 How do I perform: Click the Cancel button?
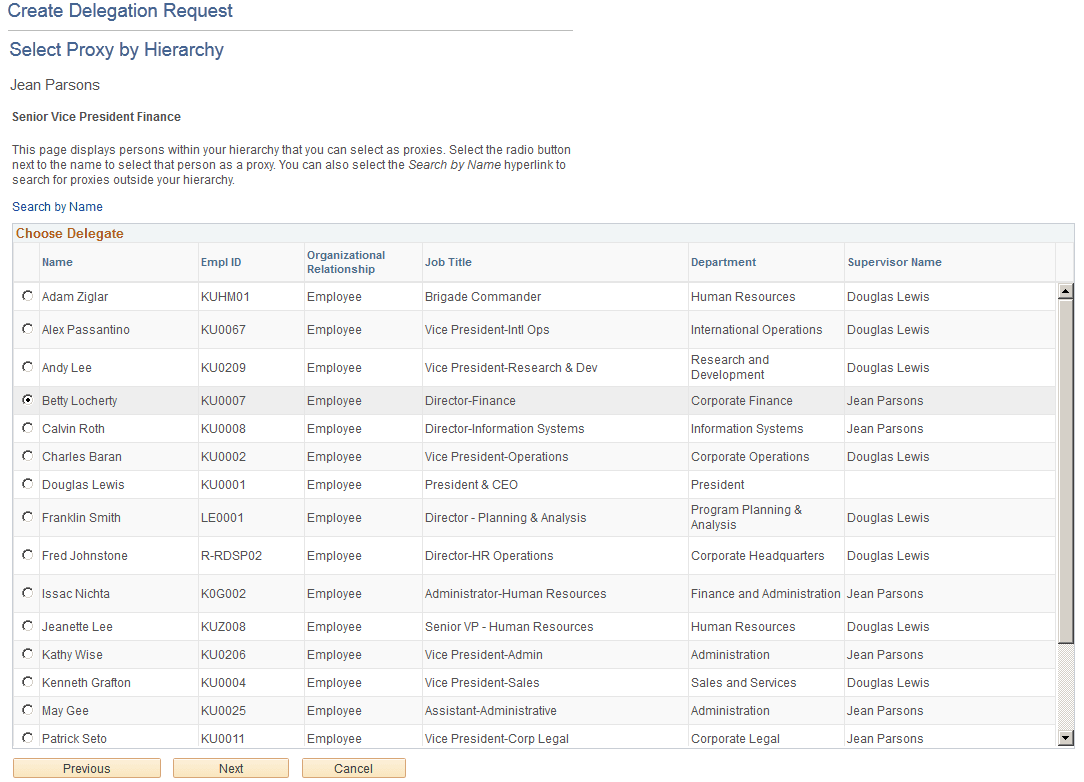pos(353,768)
